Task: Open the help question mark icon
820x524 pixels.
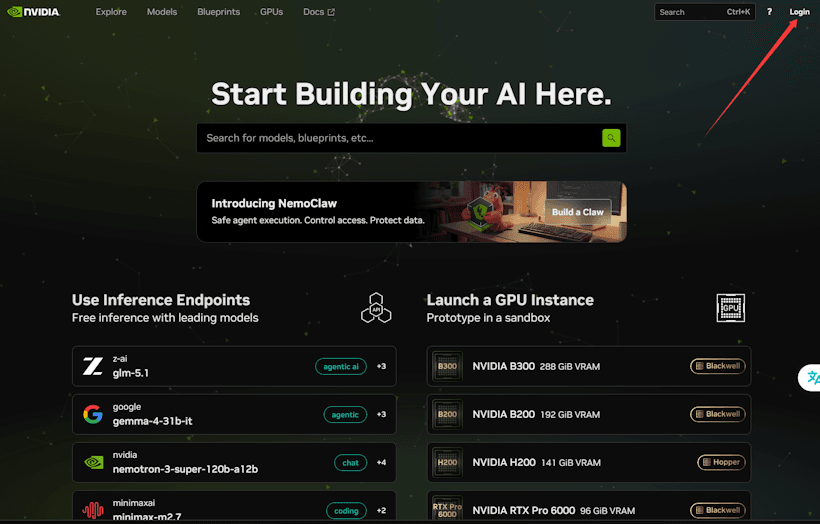Action: coord(769,12)
